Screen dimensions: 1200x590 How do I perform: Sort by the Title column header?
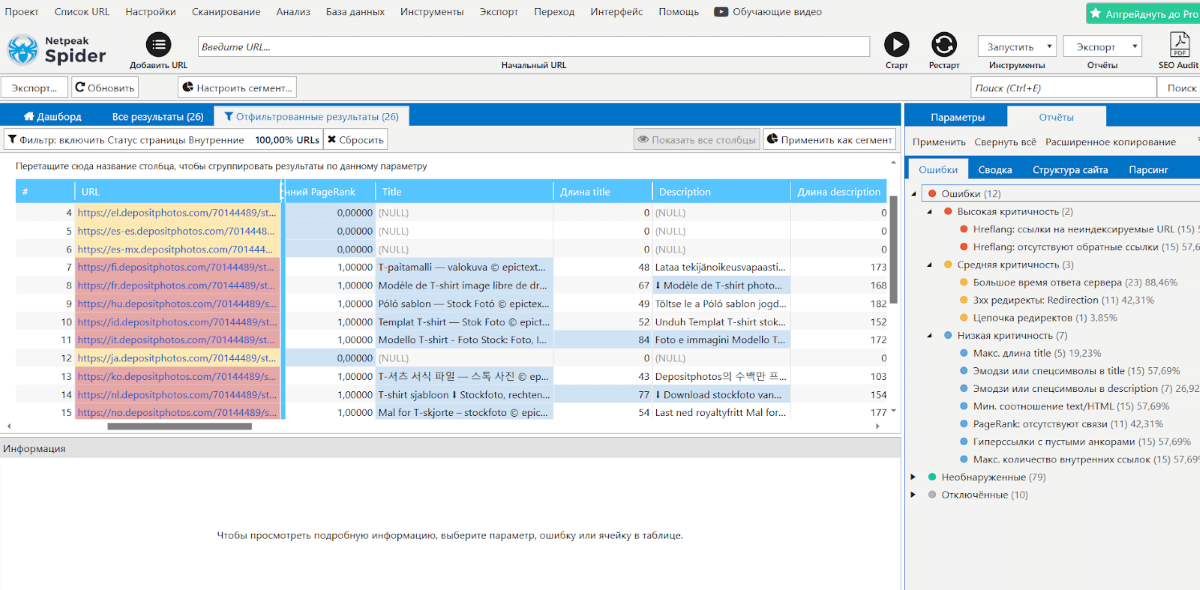coord(465,191)
